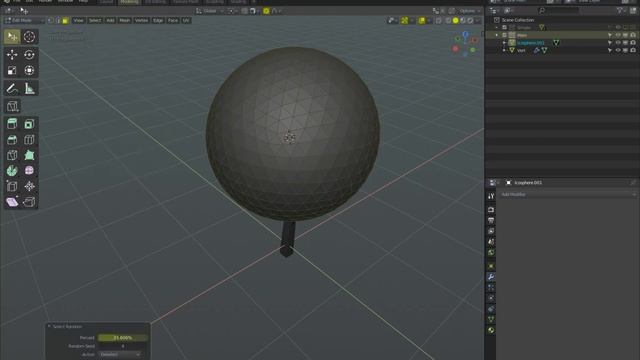Open the Edge menu
This screenshot has width=640, height=360.
[x=158, y=20]
